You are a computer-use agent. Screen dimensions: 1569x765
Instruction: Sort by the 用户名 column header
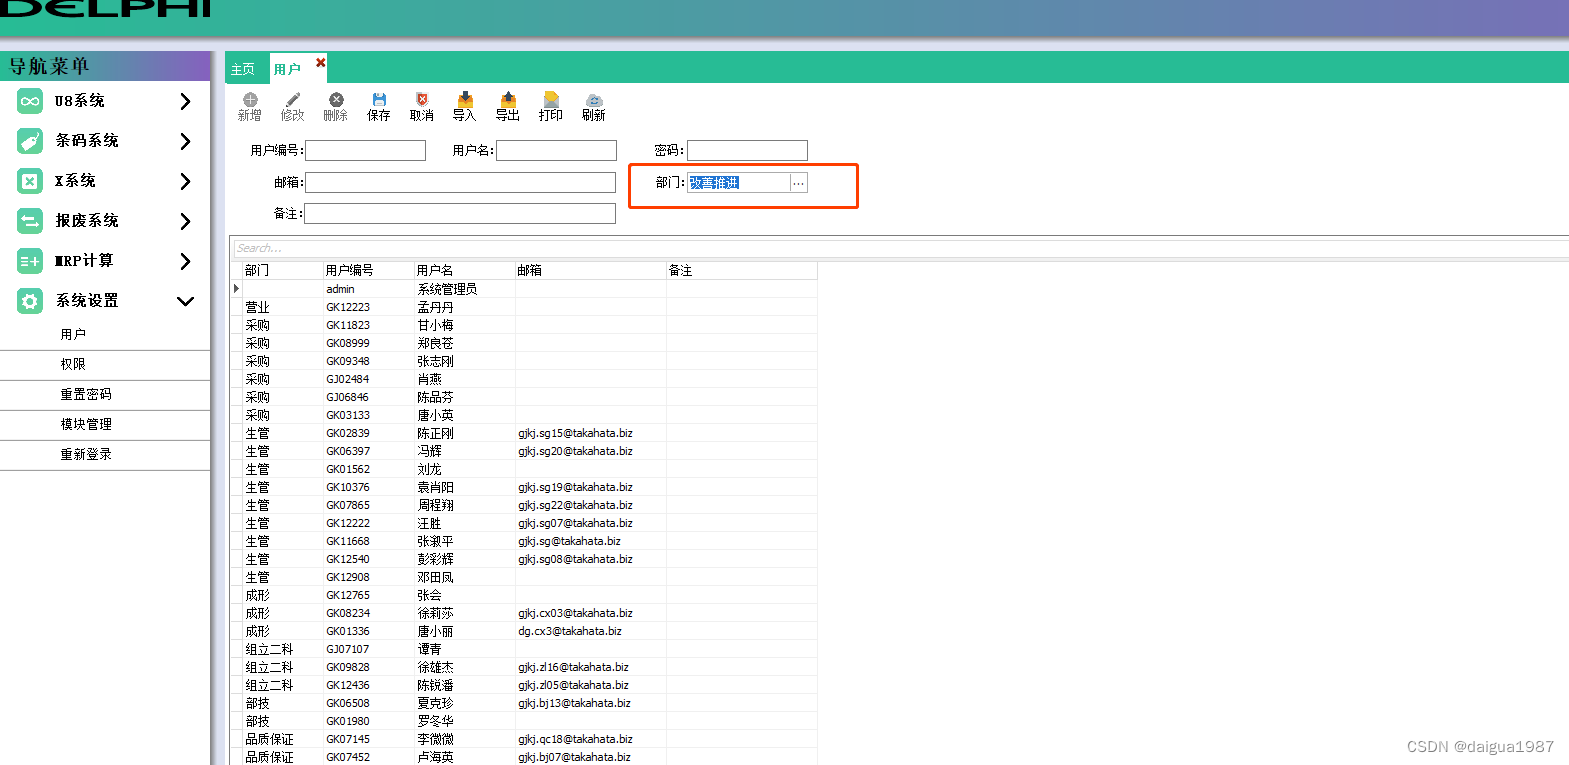465,270
